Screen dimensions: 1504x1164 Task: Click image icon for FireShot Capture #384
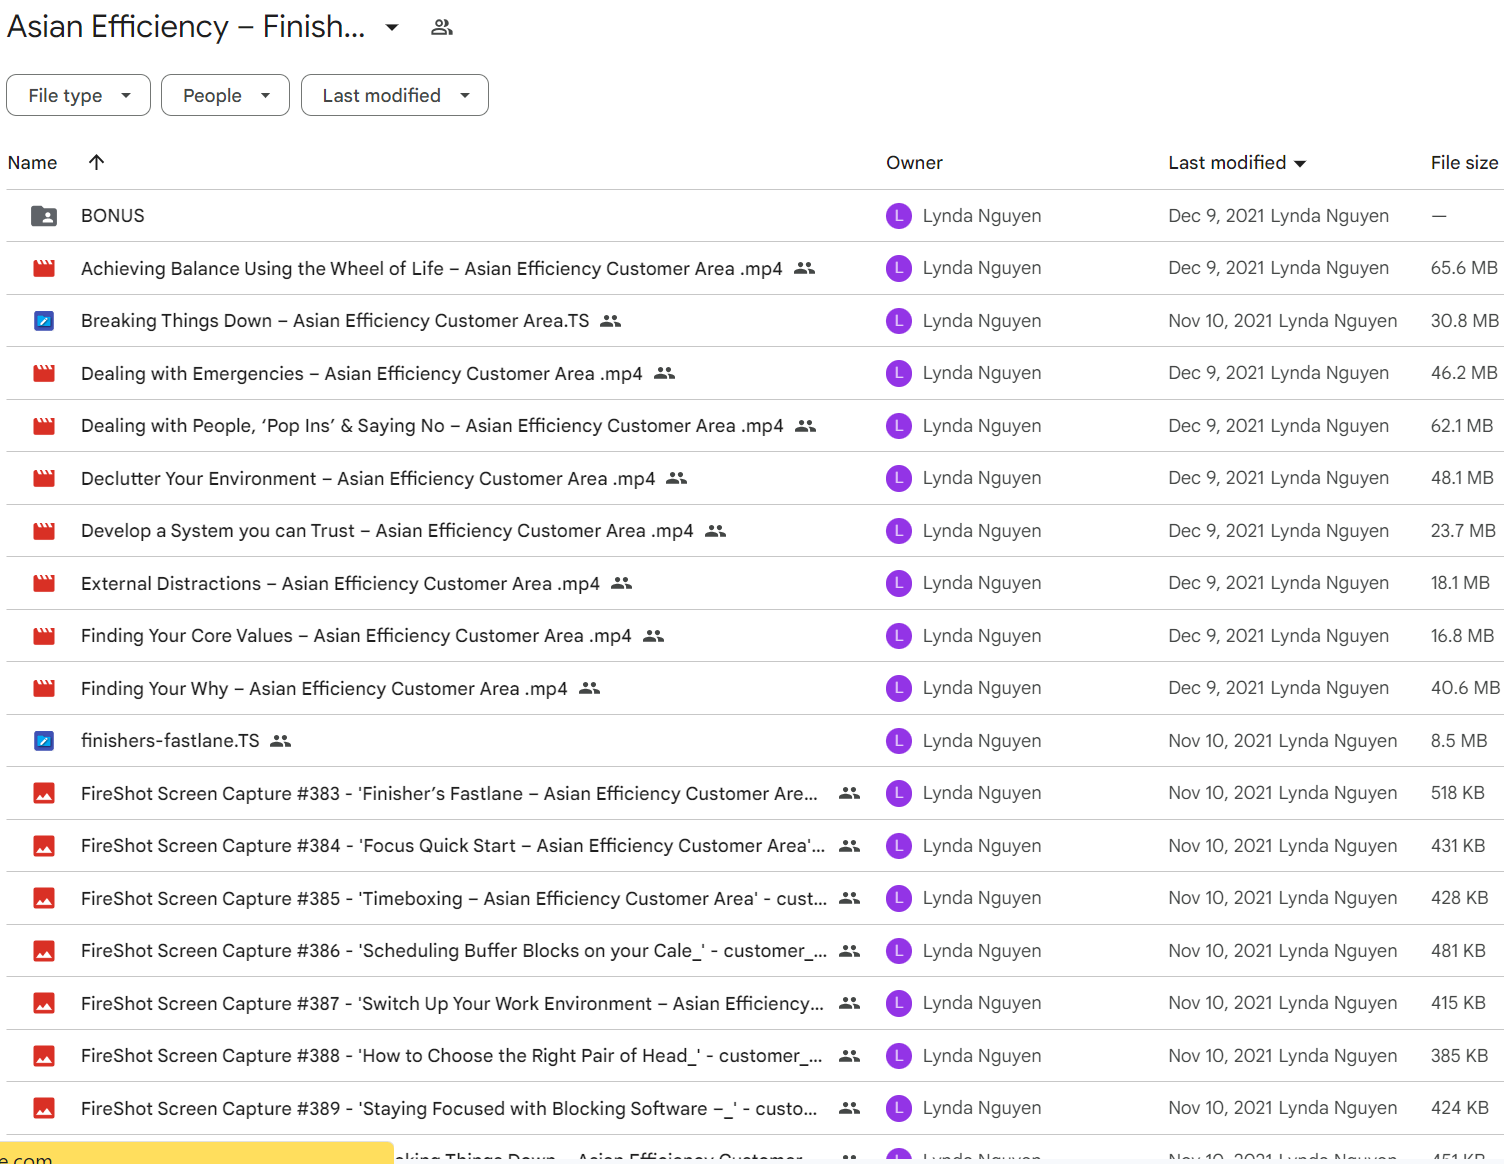(x=44, y=846)
